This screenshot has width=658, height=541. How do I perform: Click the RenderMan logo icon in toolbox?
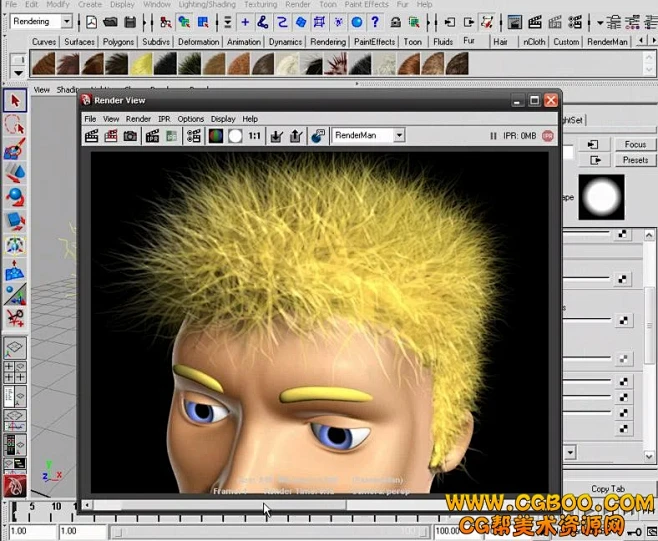tap(15, 486)
